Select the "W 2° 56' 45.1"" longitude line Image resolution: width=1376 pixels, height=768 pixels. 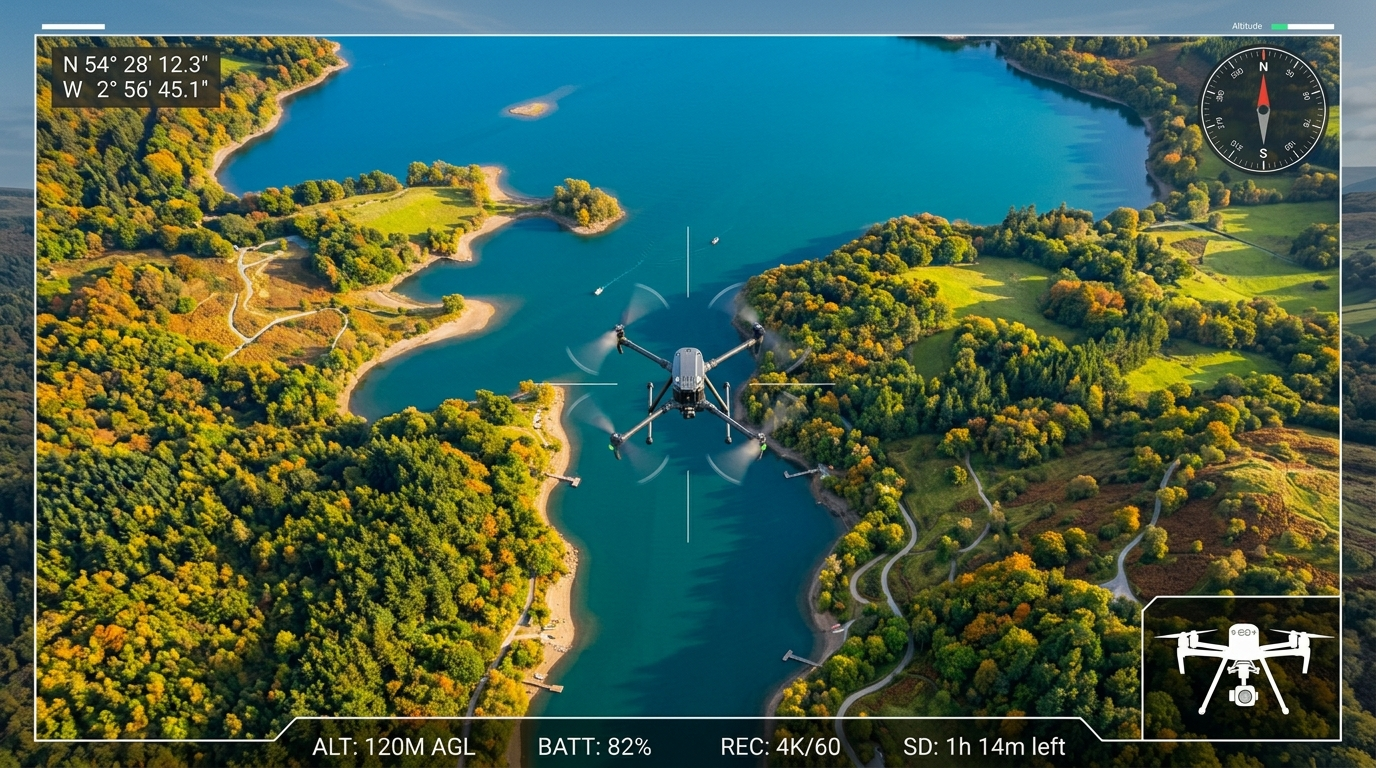click(x=135, y=91)
